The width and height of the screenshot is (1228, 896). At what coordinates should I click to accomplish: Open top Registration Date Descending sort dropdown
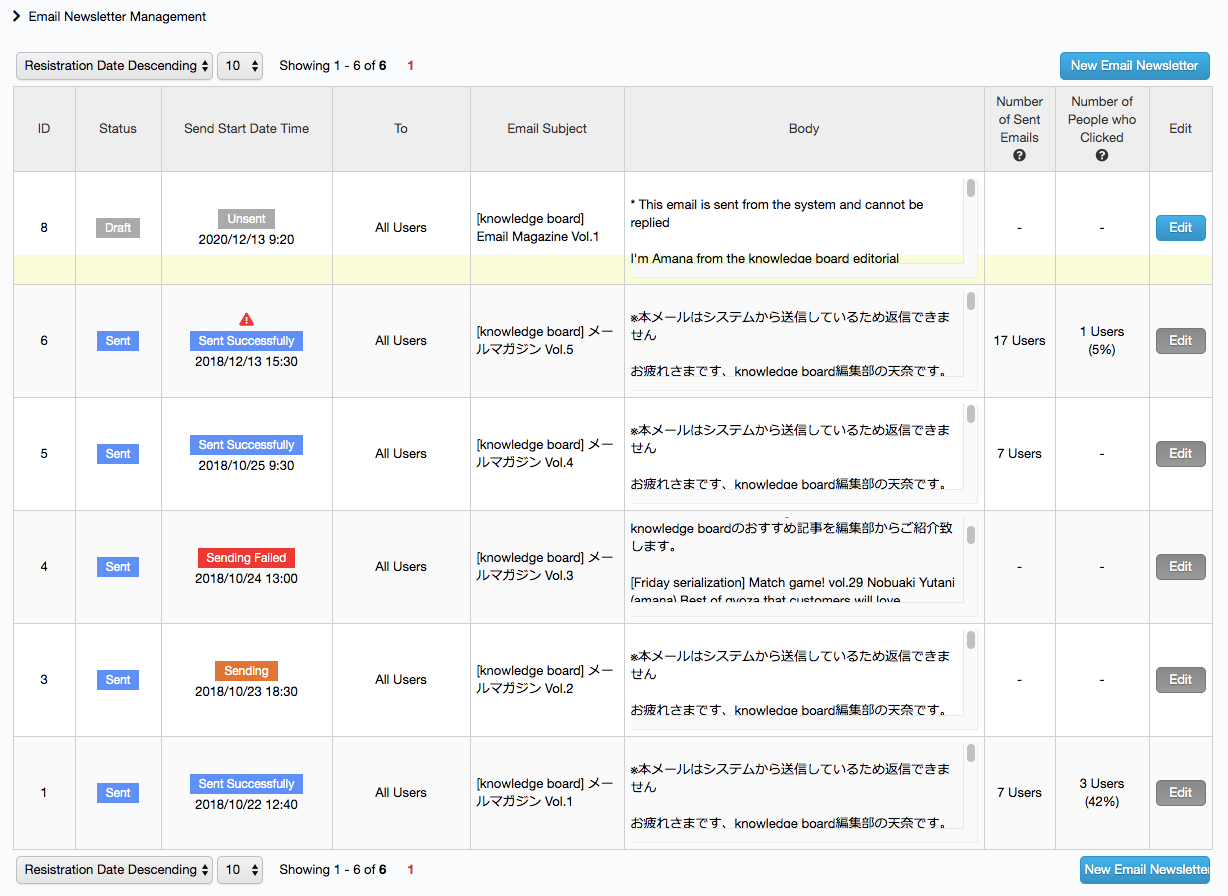click(114, 66)
